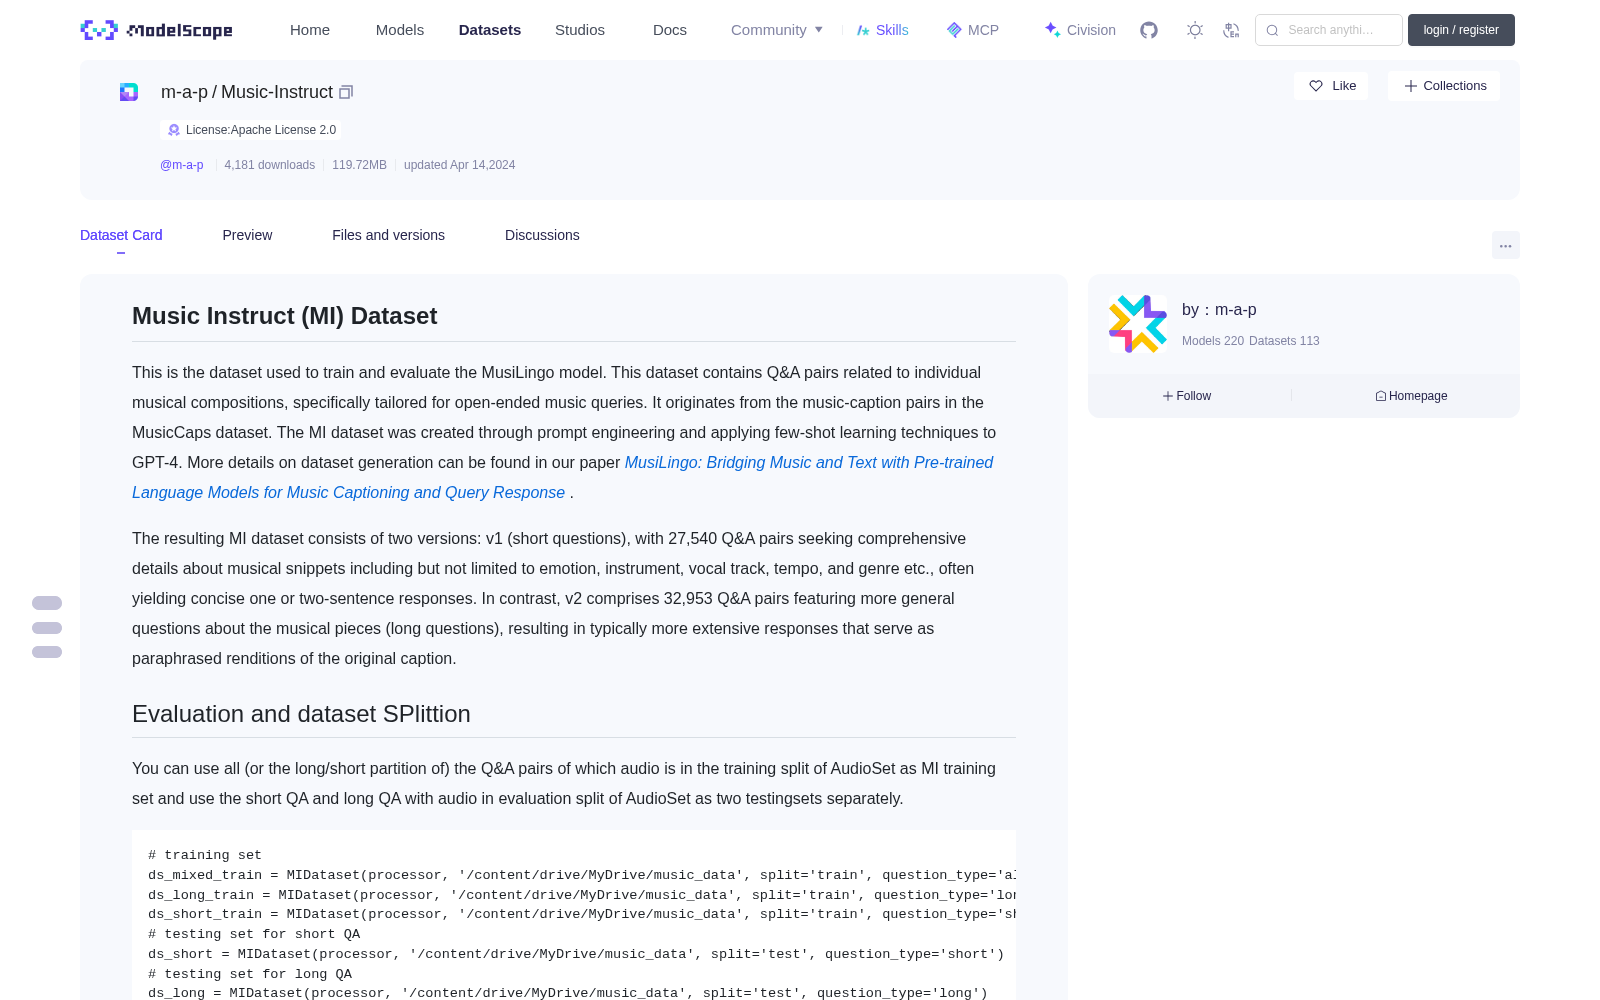The height and width of the screenshot is (1000, 1600).
Task: Click the login / register button
Action: [1461, 30]
